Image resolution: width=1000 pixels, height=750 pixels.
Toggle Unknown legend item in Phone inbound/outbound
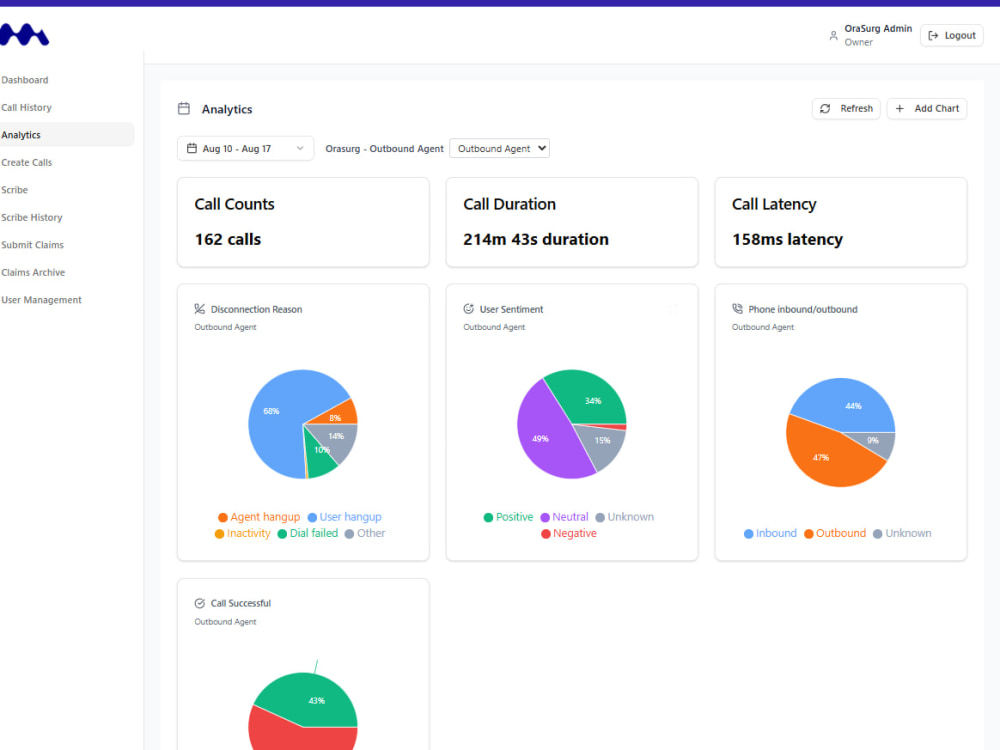(x=902, y=533)
